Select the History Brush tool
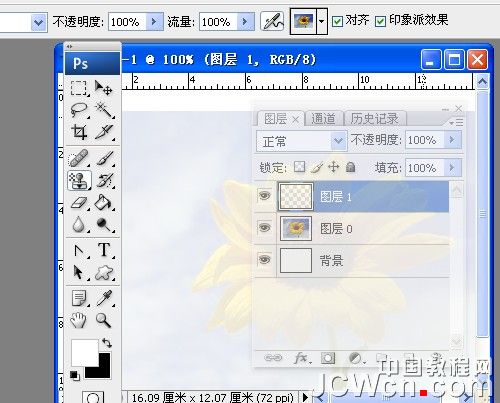 (104, 180)
